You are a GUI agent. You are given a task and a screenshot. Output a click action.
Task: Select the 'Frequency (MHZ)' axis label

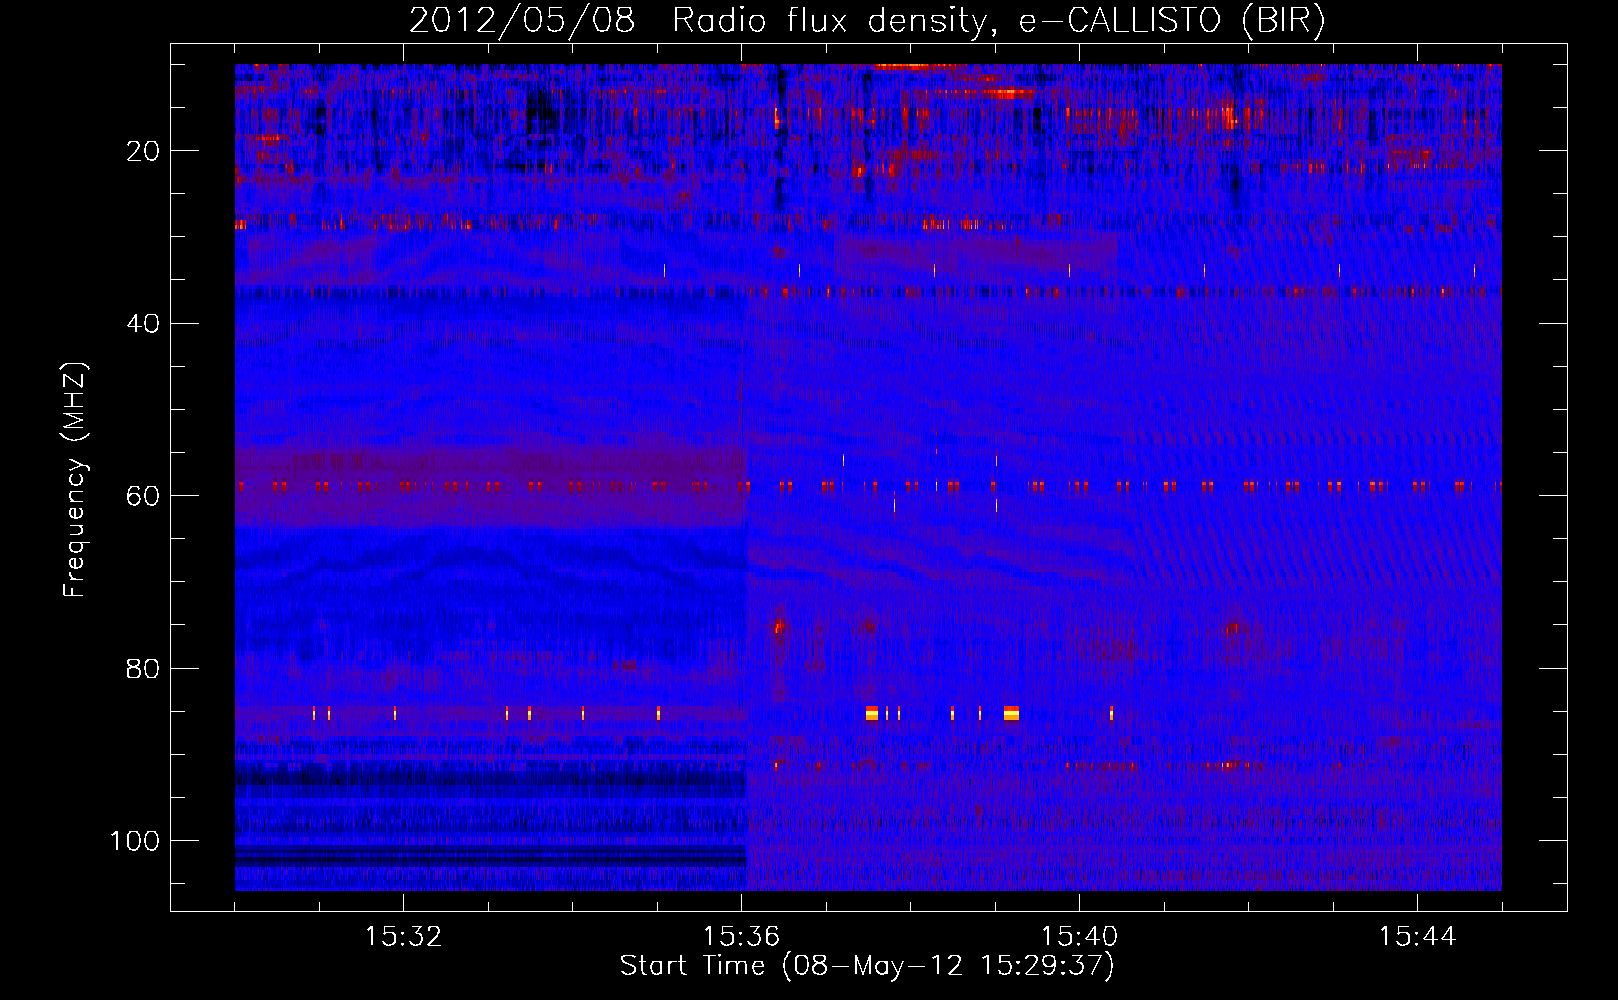75,479
